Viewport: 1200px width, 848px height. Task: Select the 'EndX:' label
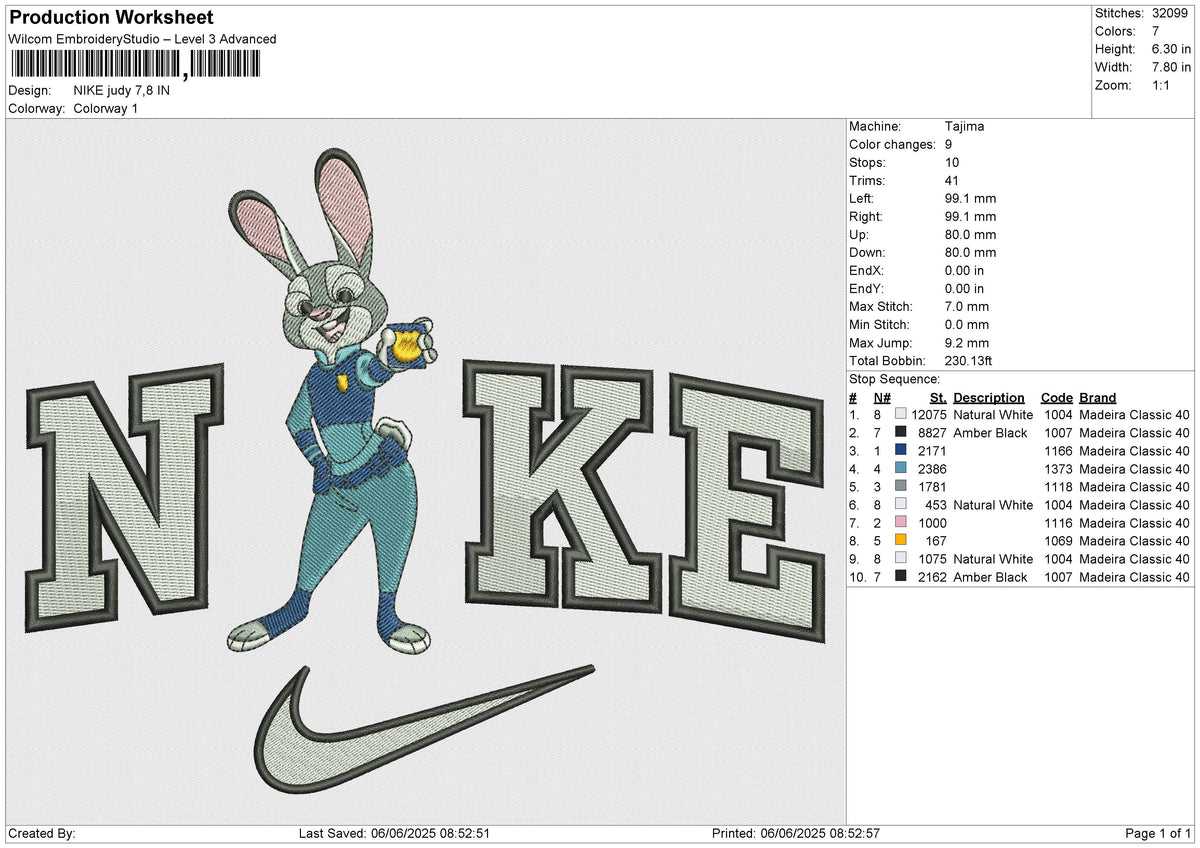867,271
